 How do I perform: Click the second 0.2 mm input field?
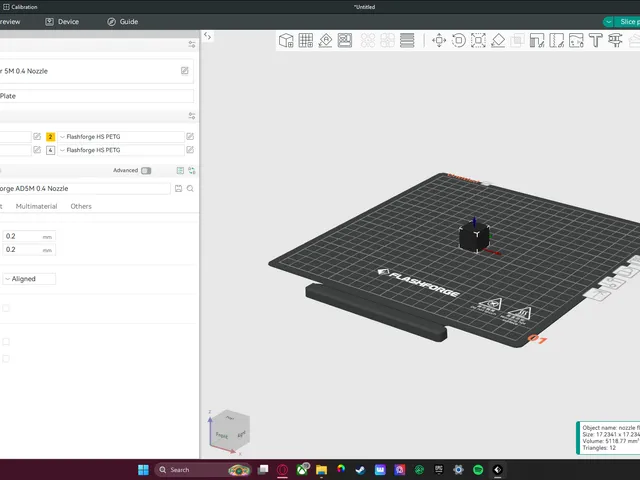(29, 250)
